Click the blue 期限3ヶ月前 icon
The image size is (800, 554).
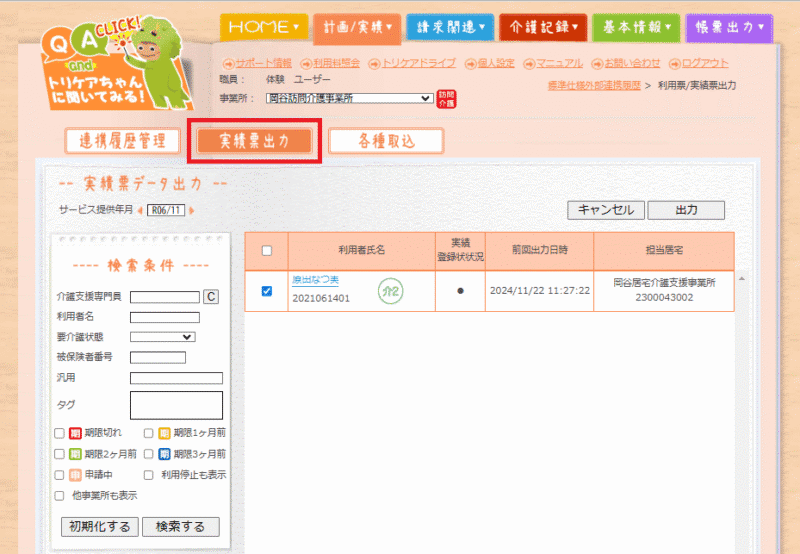163,454
